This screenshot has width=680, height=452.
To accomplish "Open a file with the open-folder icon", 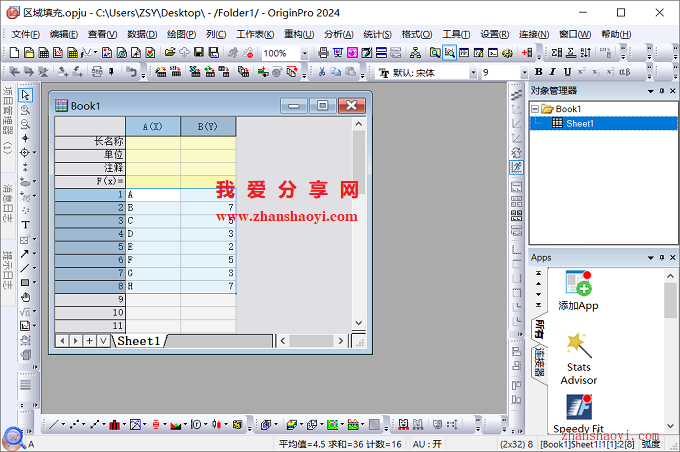I will click(170, 52).
